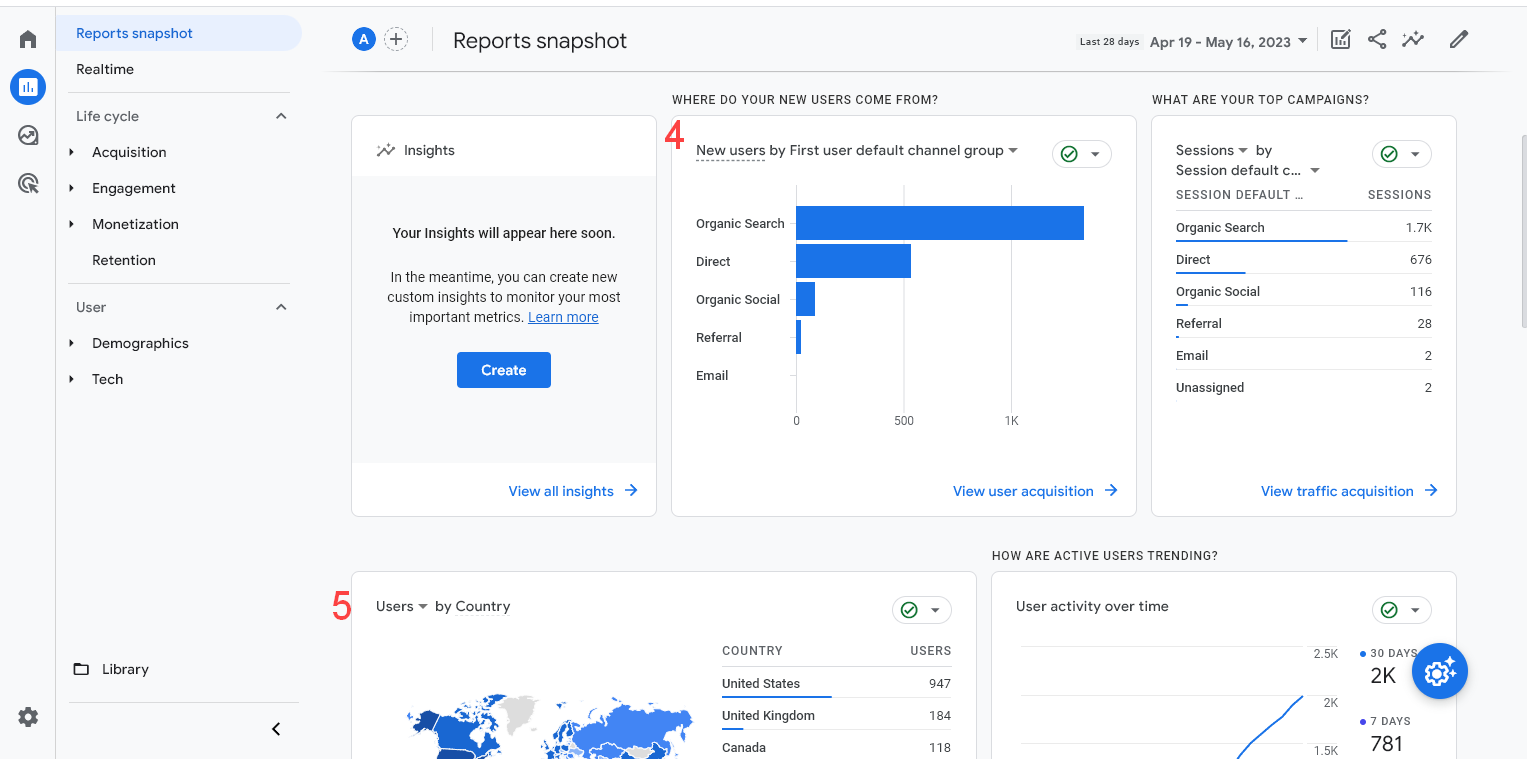Screen dimensions: 1527x759
Task: Toggle the data quality checkmark on new users chart
Action: pyautogui.click(x=1070, y=154)
